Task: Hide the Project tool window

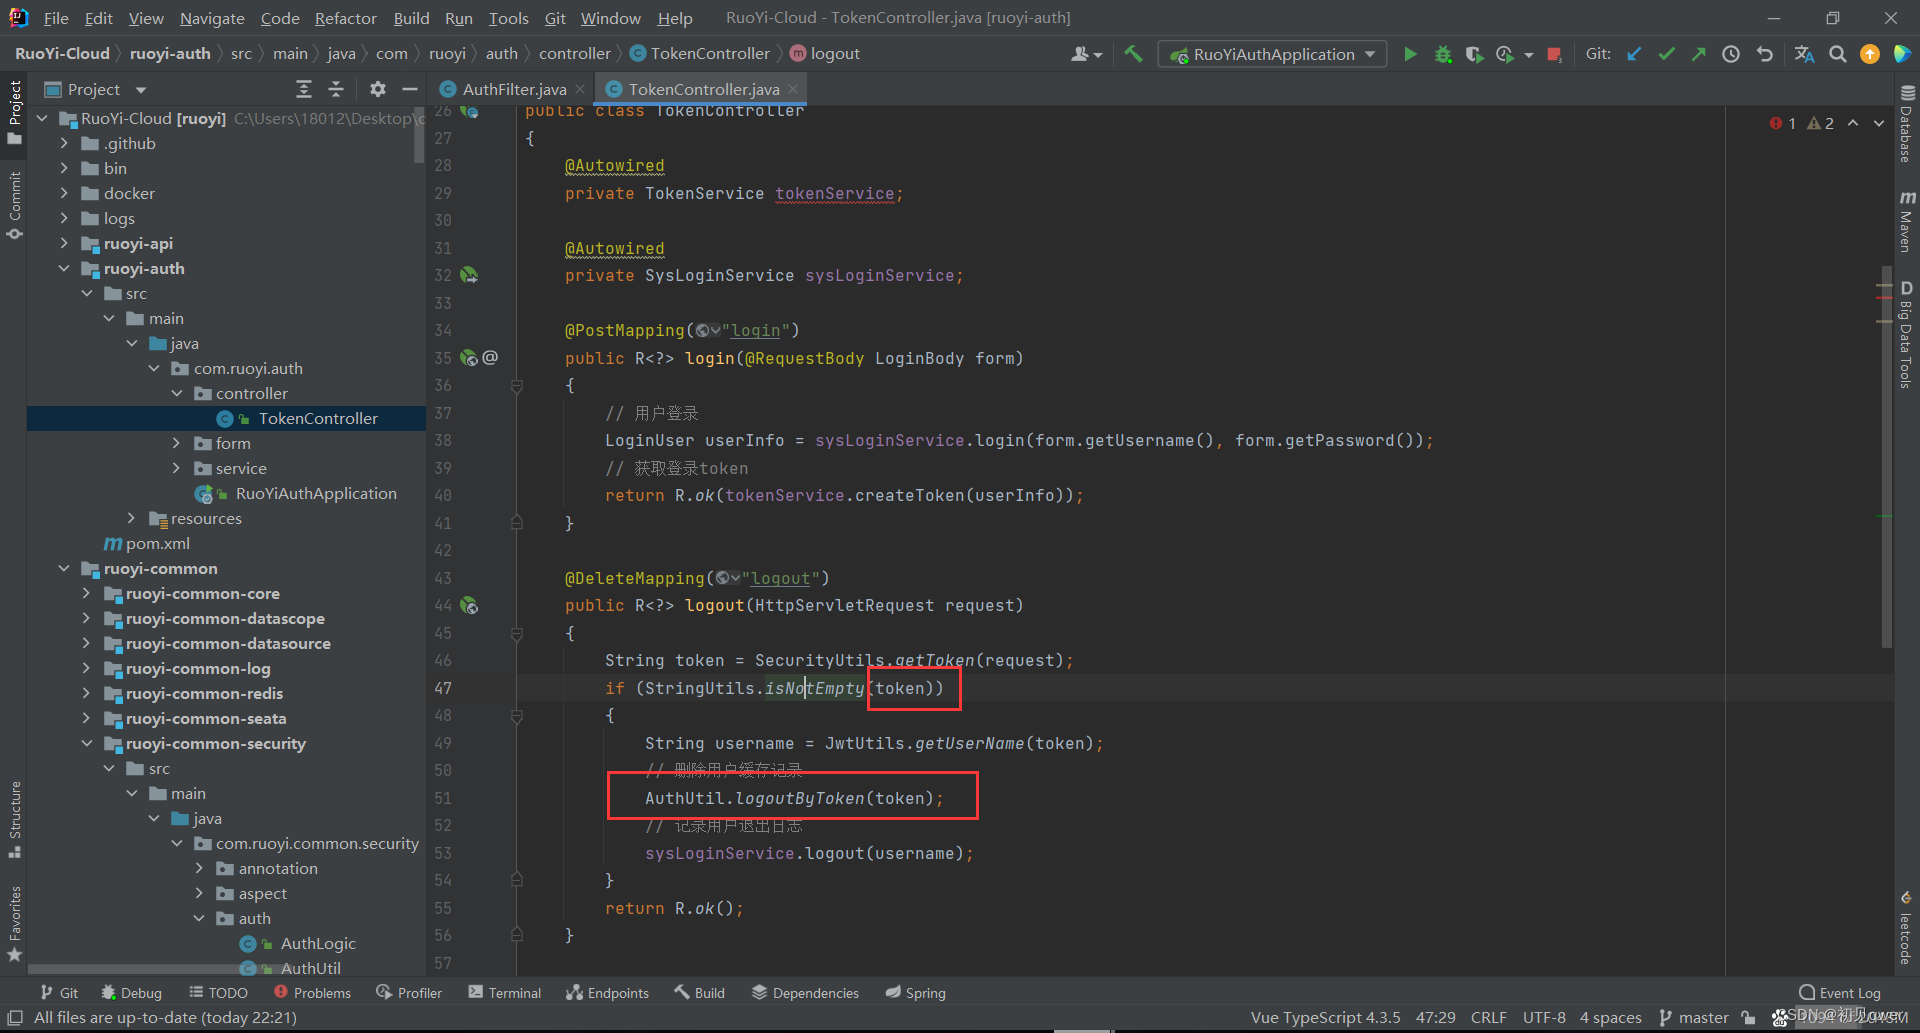Action: pyautogui.click(x=409, y=89)
